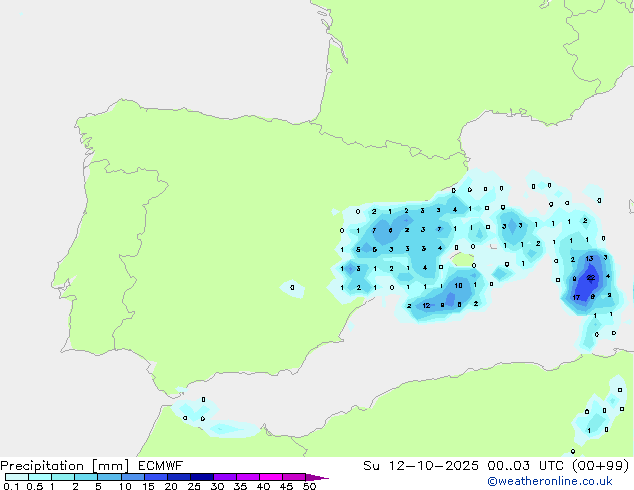Click the '45' legend scale label
Image resolution: width=634 pixels, height=490 pixels.
click(286, 486)
